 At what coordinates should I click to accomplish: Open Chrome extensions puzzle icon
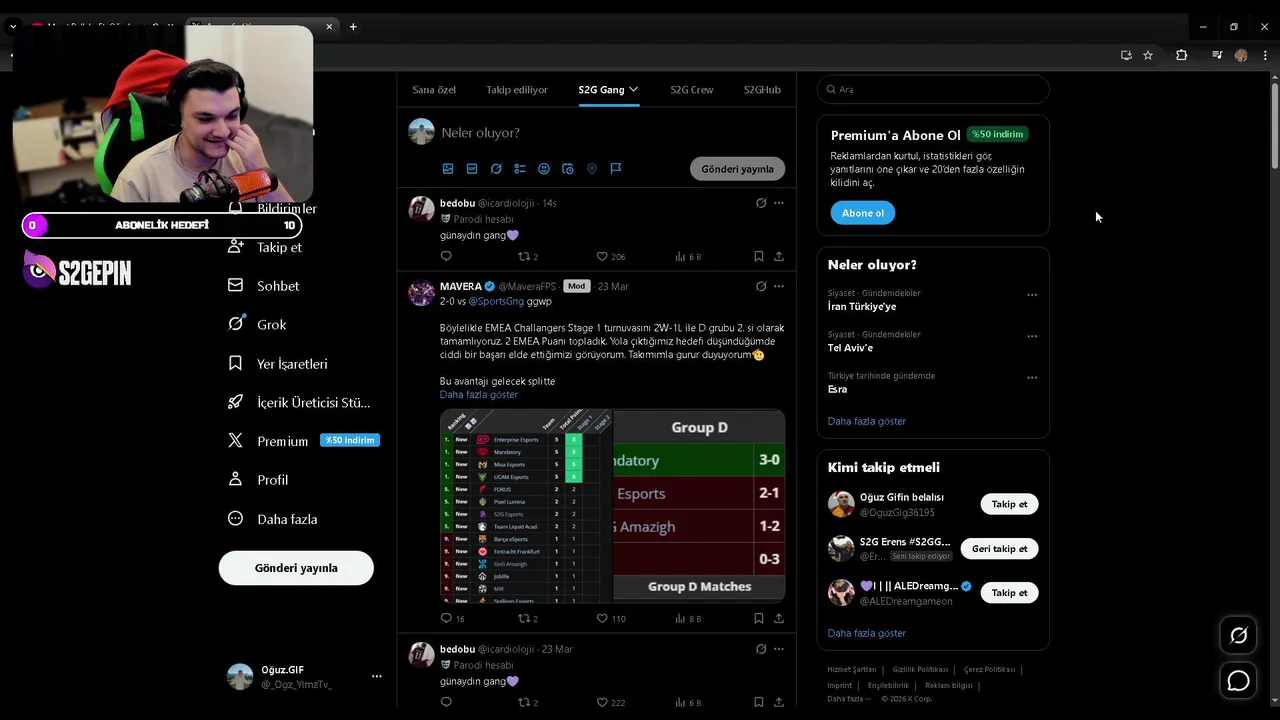tap(1181, 55)
